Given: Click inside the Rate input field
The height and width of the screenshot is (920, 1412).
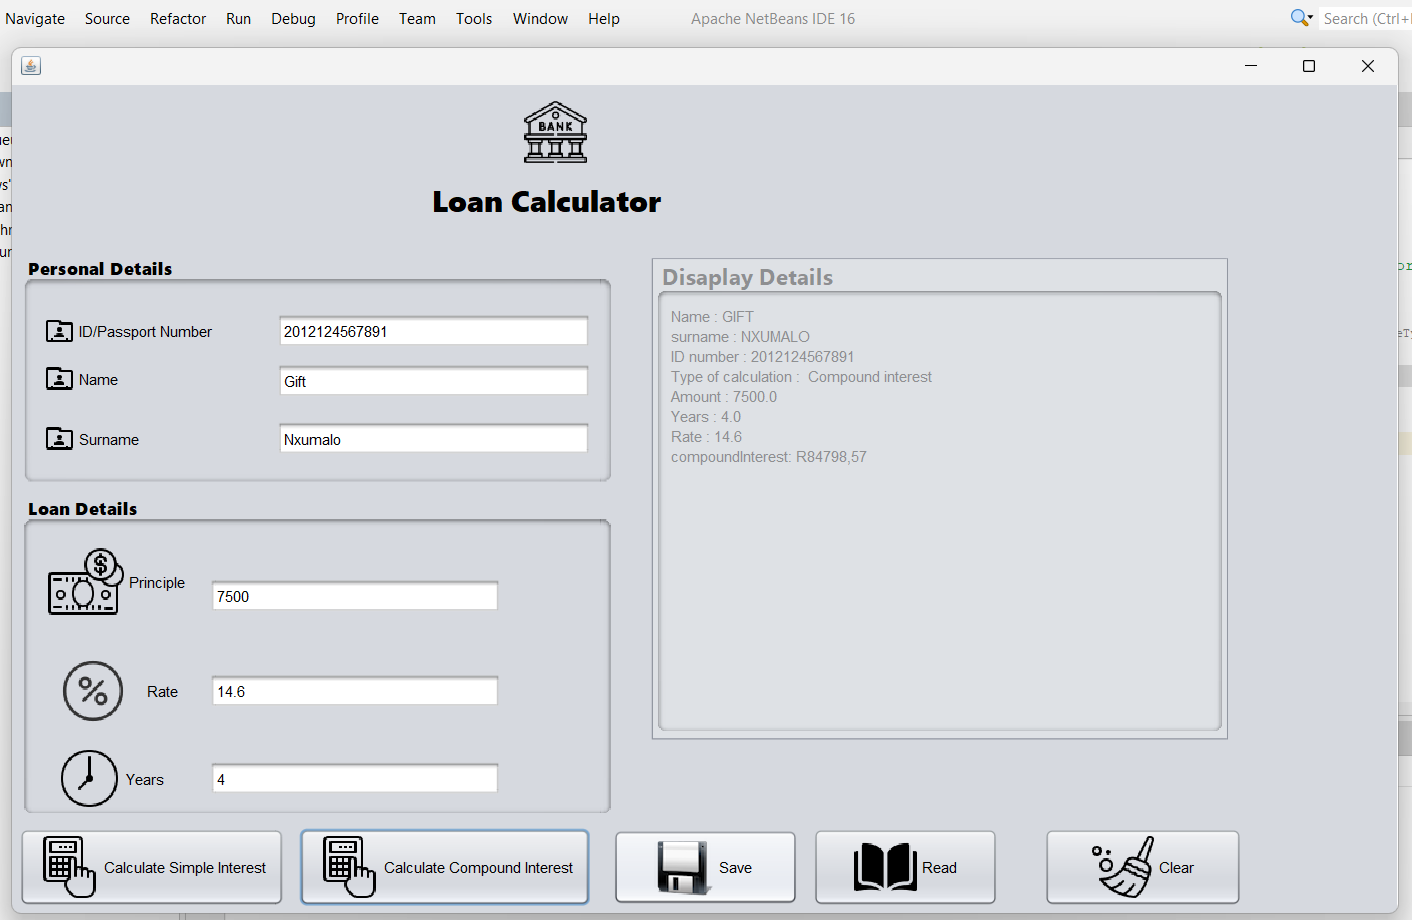Looking at the screenshot, I should click(354, 690).
